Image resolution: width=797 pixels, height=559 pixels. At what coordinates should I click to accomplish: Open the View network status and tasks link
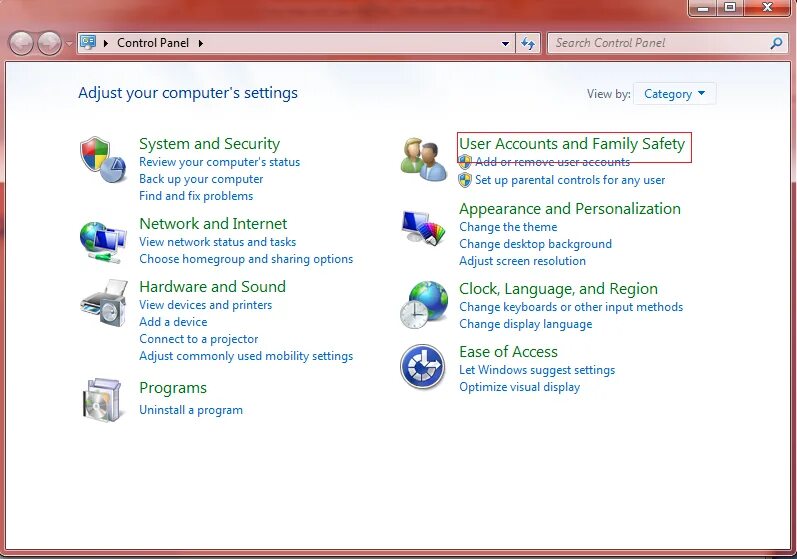pyautogui.click(x=218, y=242)
